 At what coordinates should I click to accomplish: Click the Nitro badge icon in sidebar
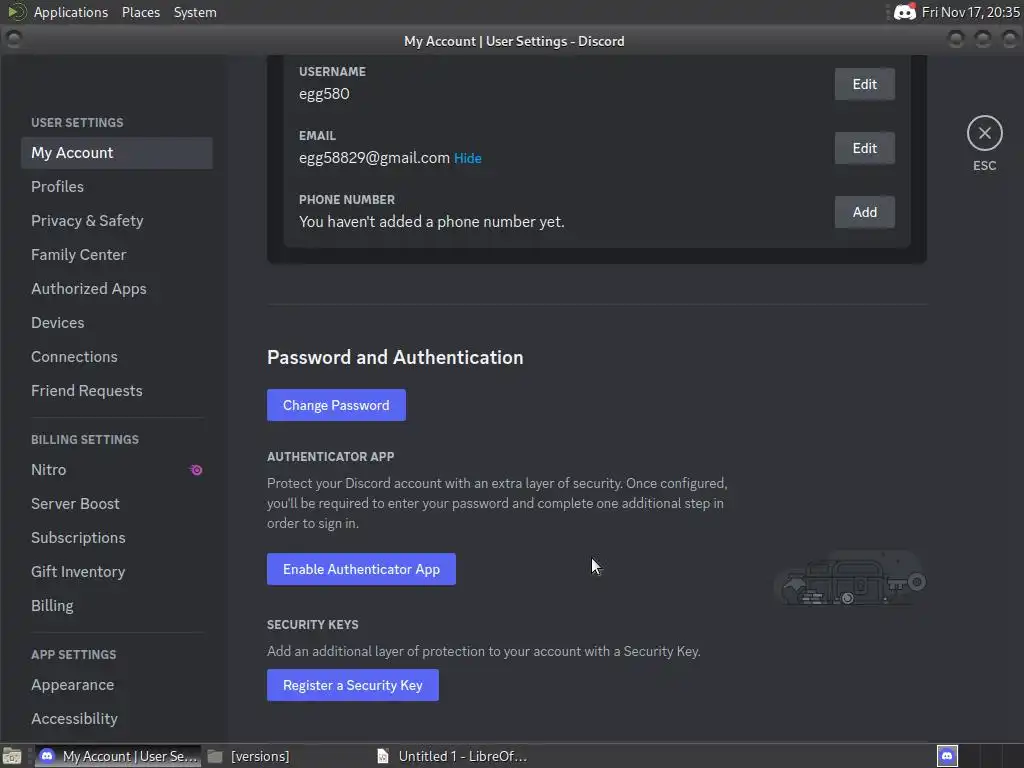tap(196, 470)
